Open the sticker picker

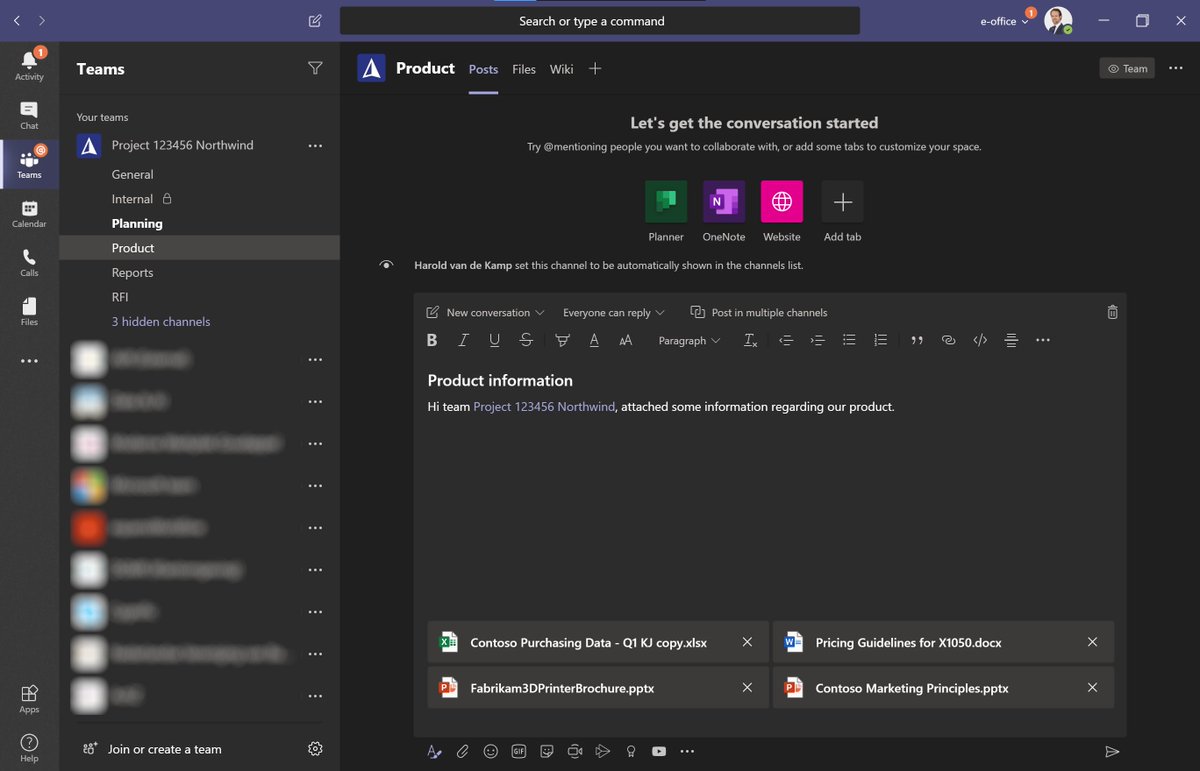click(546, 751)
